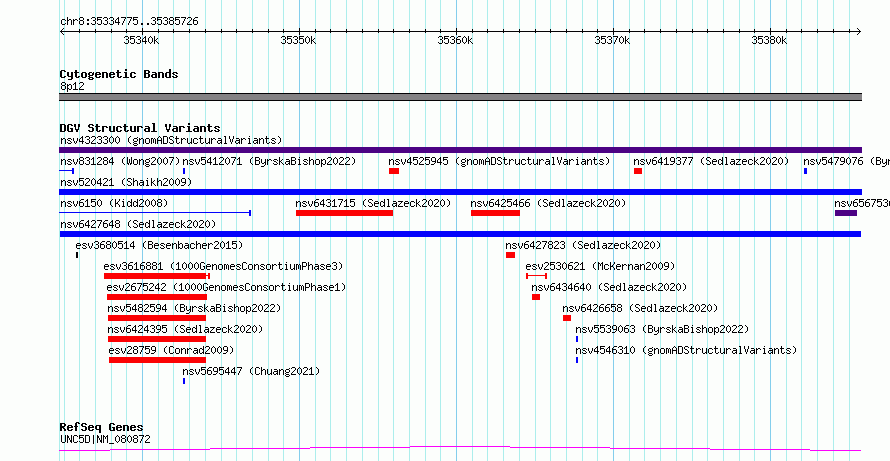Open the nsv6425466 (Sedlazeck2020) label

548,203
